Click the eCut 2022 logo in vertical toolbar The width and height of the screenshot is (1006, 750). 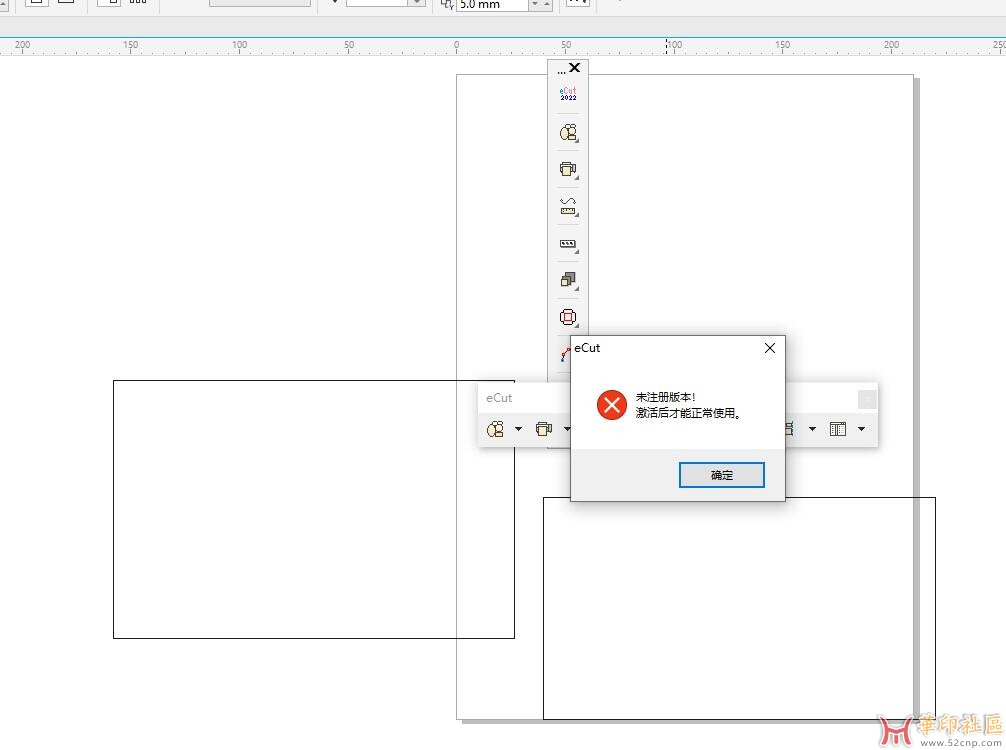tap(568, 94)
